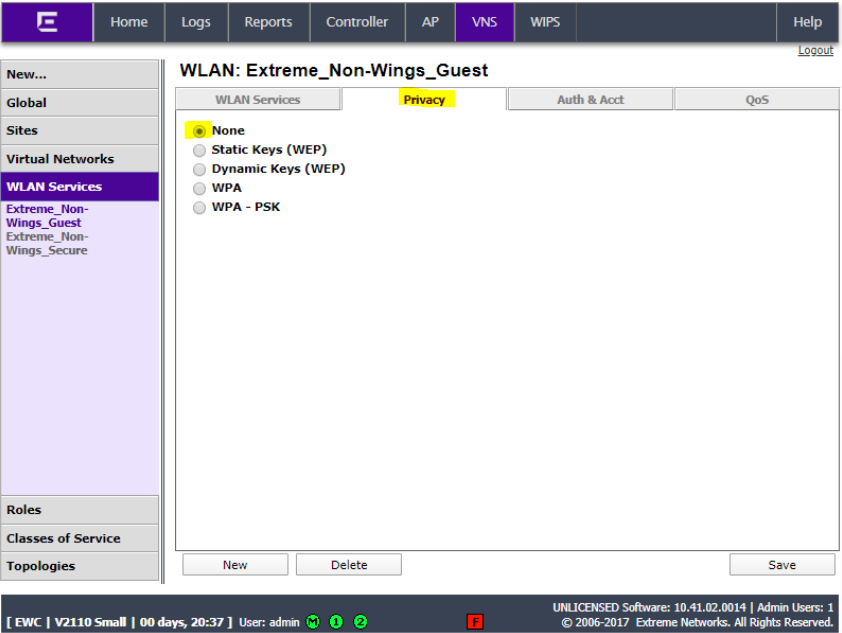842x633 pixels.
Task: Open the Home menu
Action: [129, 22]
